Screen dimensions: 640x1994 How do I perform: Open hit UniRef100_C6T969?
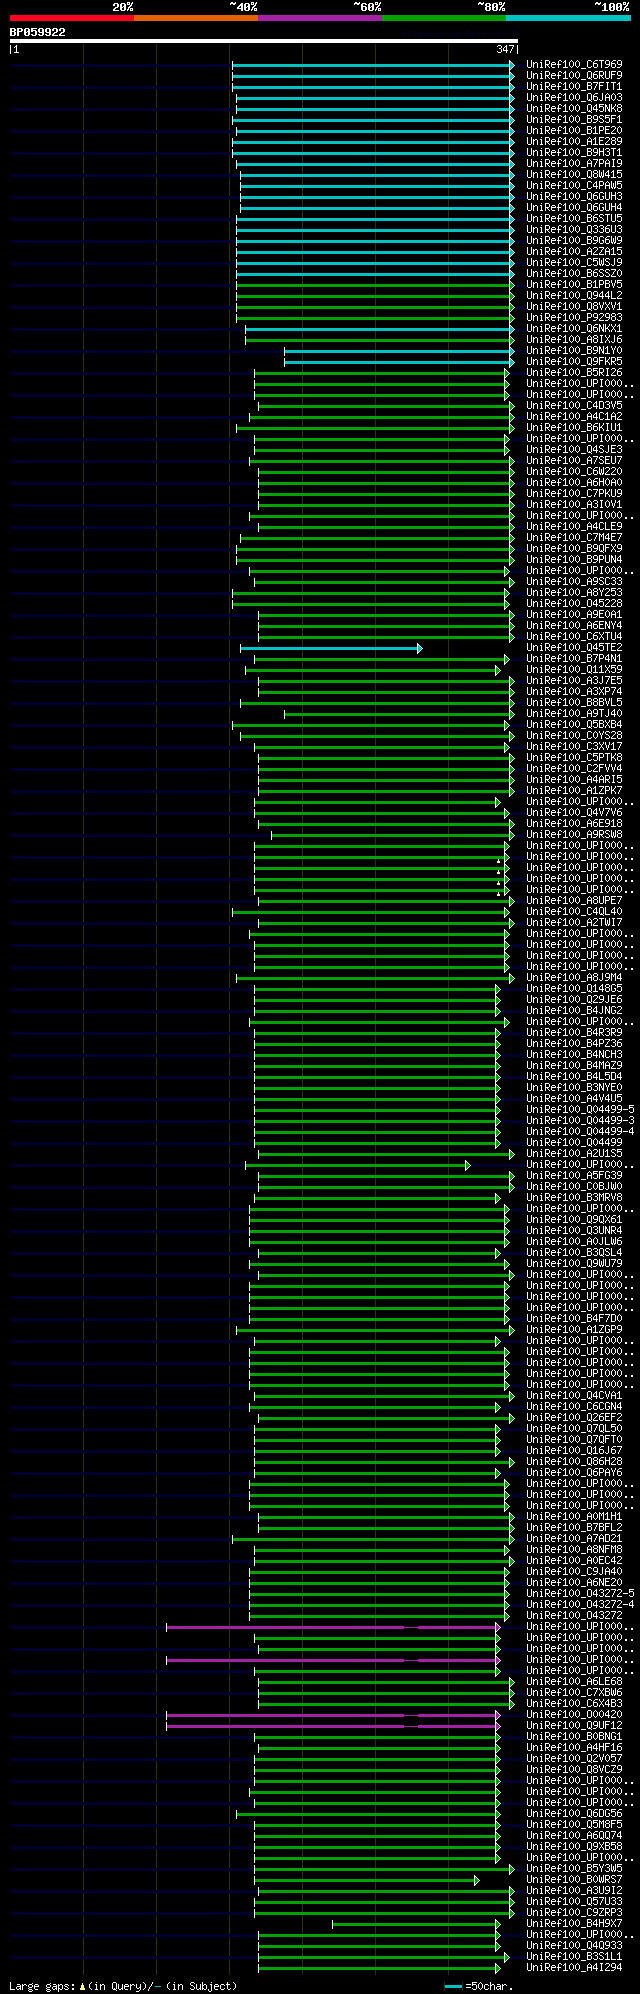pos(574,64)
